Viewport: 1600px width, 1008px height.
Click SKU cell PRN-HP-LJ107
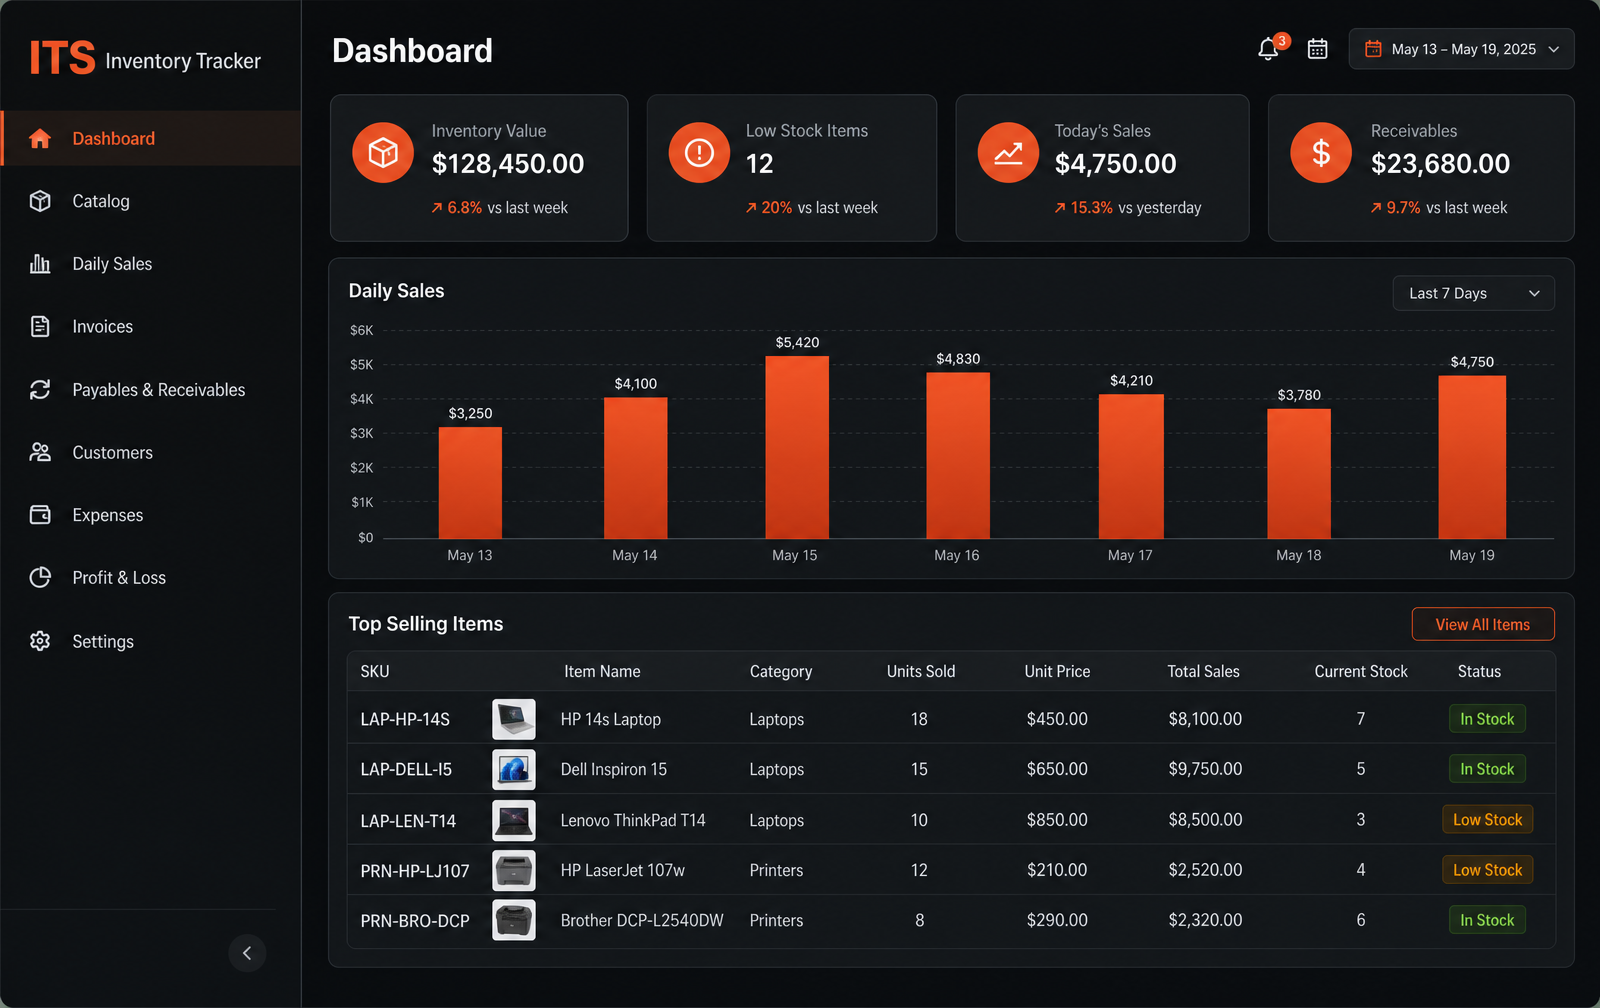coord(415,871)
